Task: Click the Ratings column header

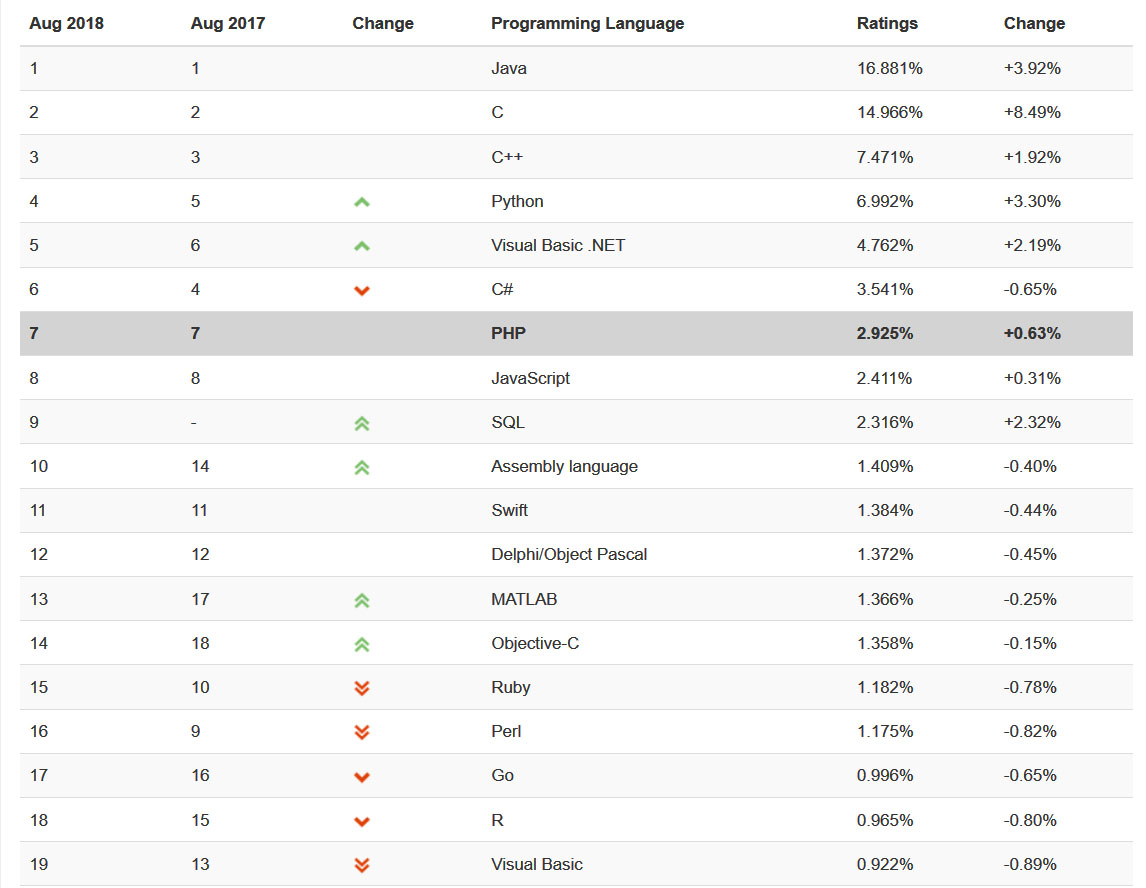Action: click(887, 23)
